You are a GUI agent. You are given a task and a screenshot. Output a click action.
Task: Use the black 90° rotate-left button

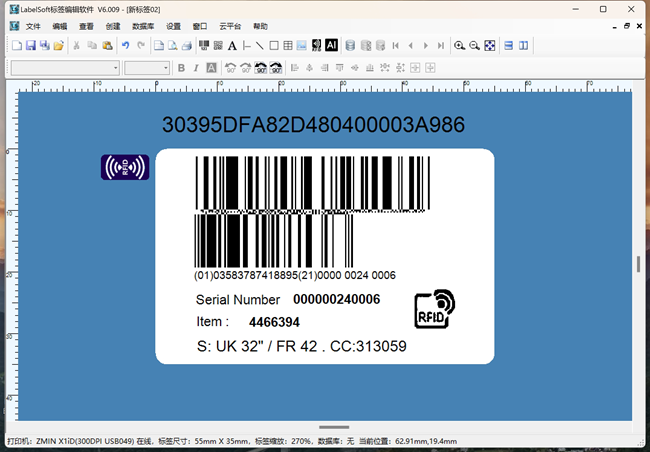pyautogui.click(x=261, y=68)
